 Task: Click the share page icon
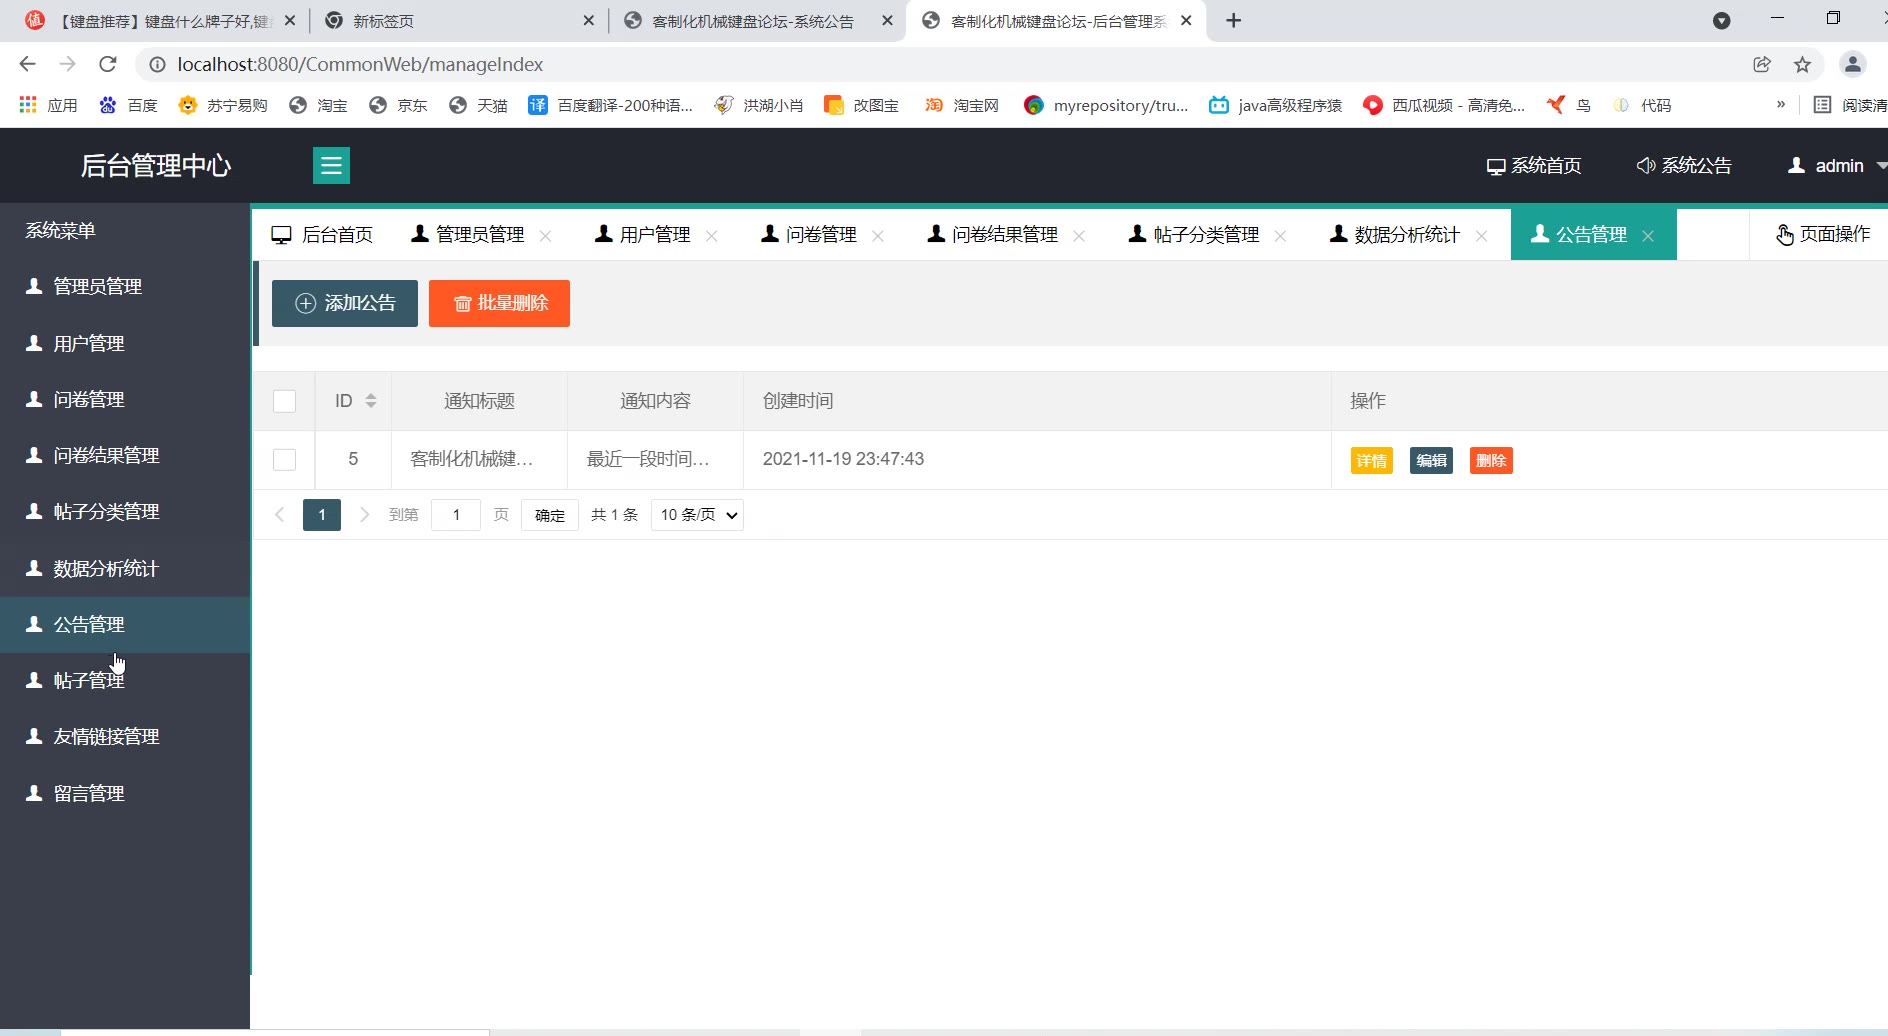coord(1762,64)
